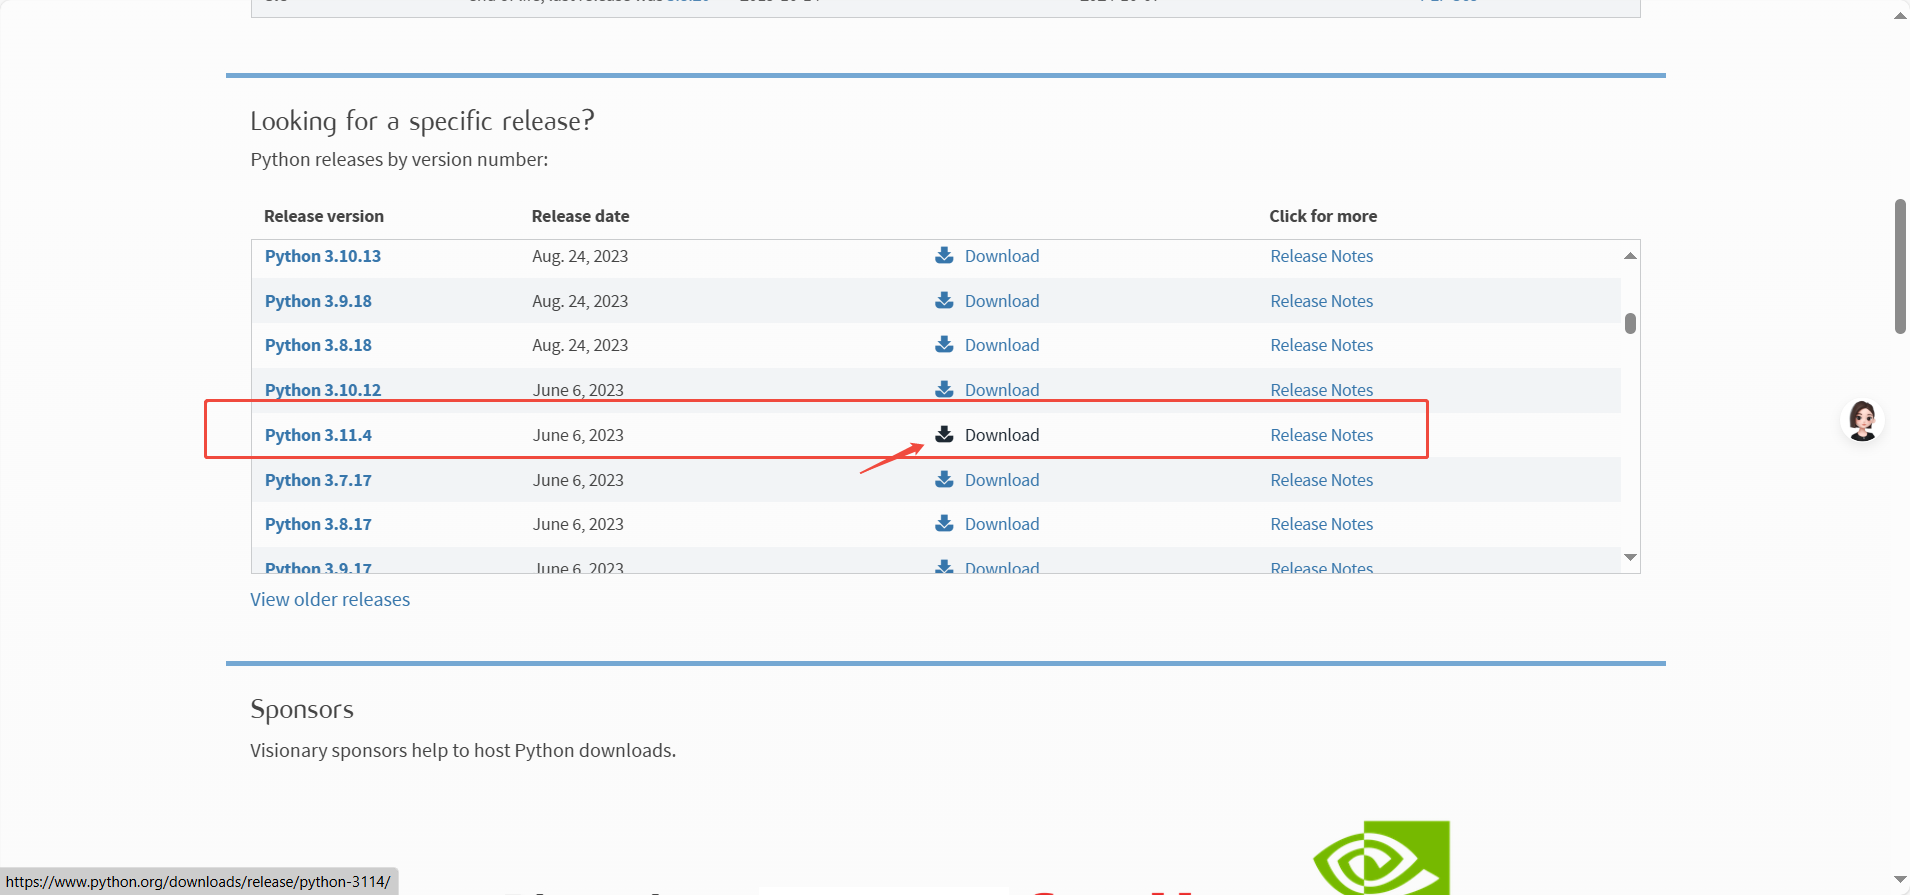This screenshot has width=1910, height=895.
Task: View Release Notes for Python 3.11.4
Action: click(1321, 435)
